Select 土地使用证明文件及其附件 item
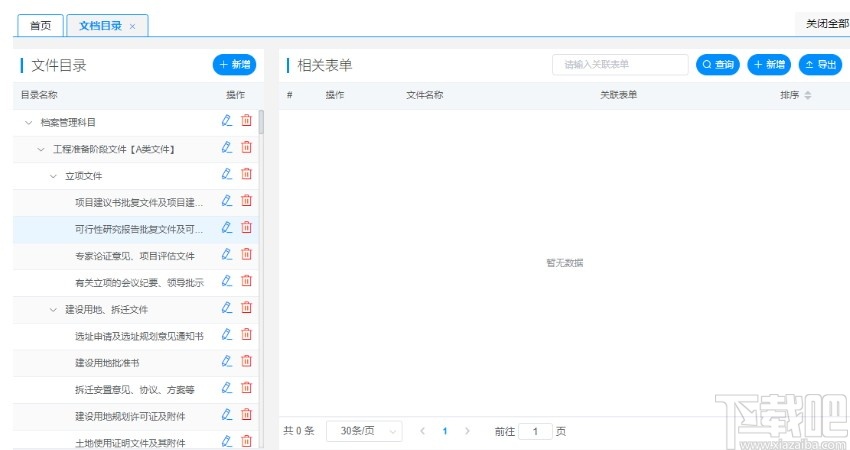Viewport: 850px width, 450px height. (x=130, y=443)
